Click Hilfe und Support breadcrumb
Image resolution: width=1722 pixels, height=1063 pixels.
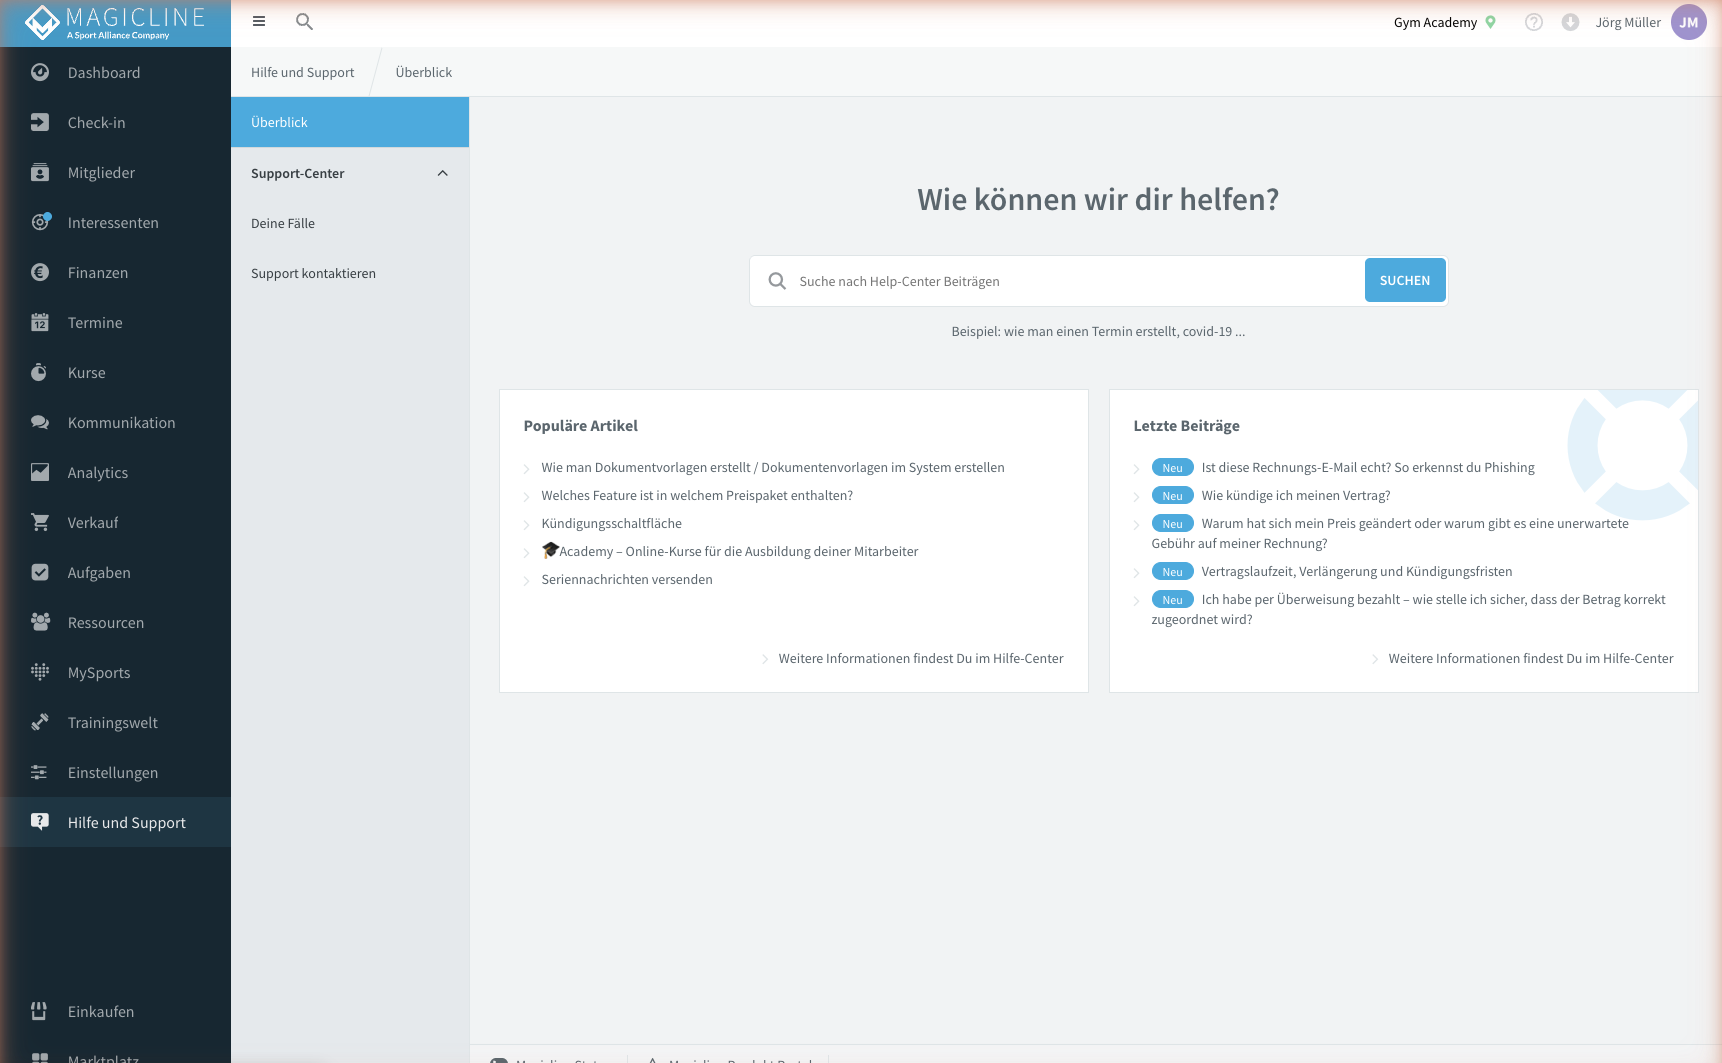302,72
